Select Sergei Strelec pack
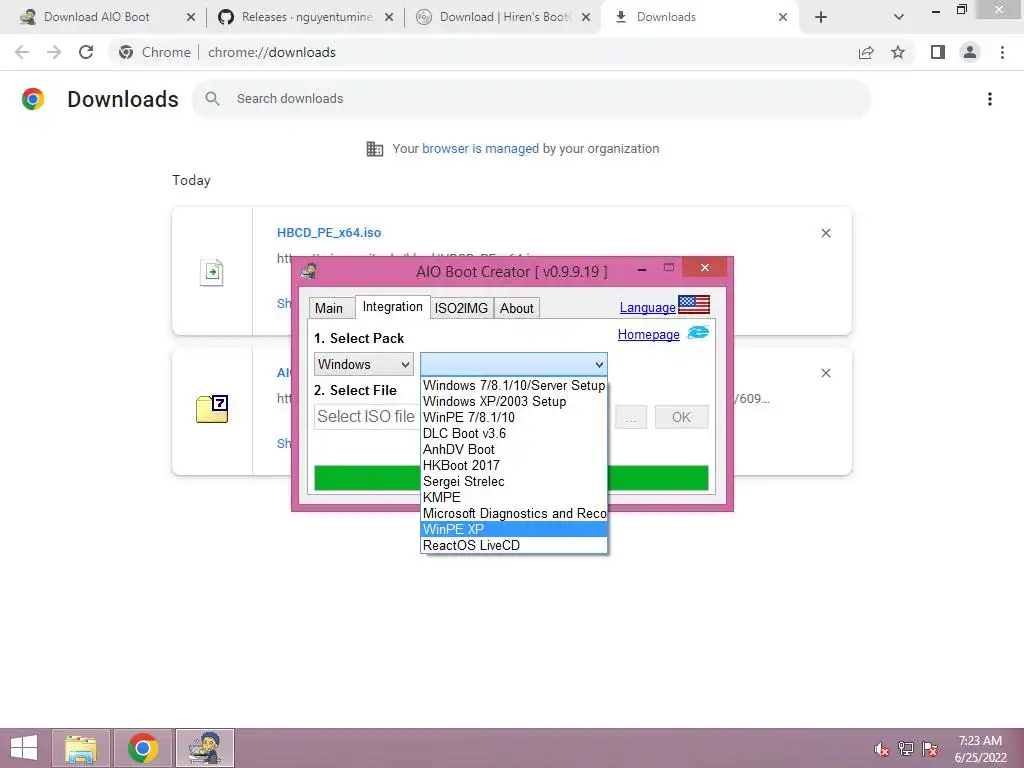Screen dimensions: 1024x768 tap(514, 481)
